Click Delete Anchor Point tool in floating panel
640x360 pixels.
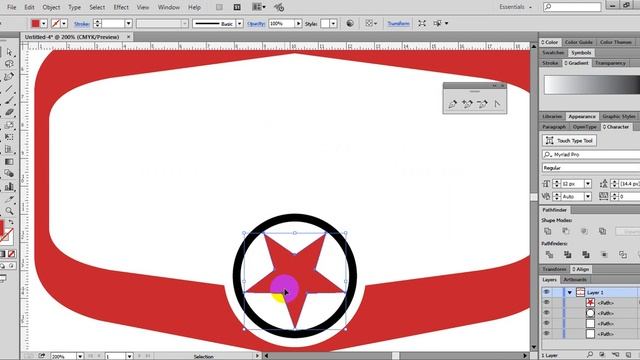point(482,104)
